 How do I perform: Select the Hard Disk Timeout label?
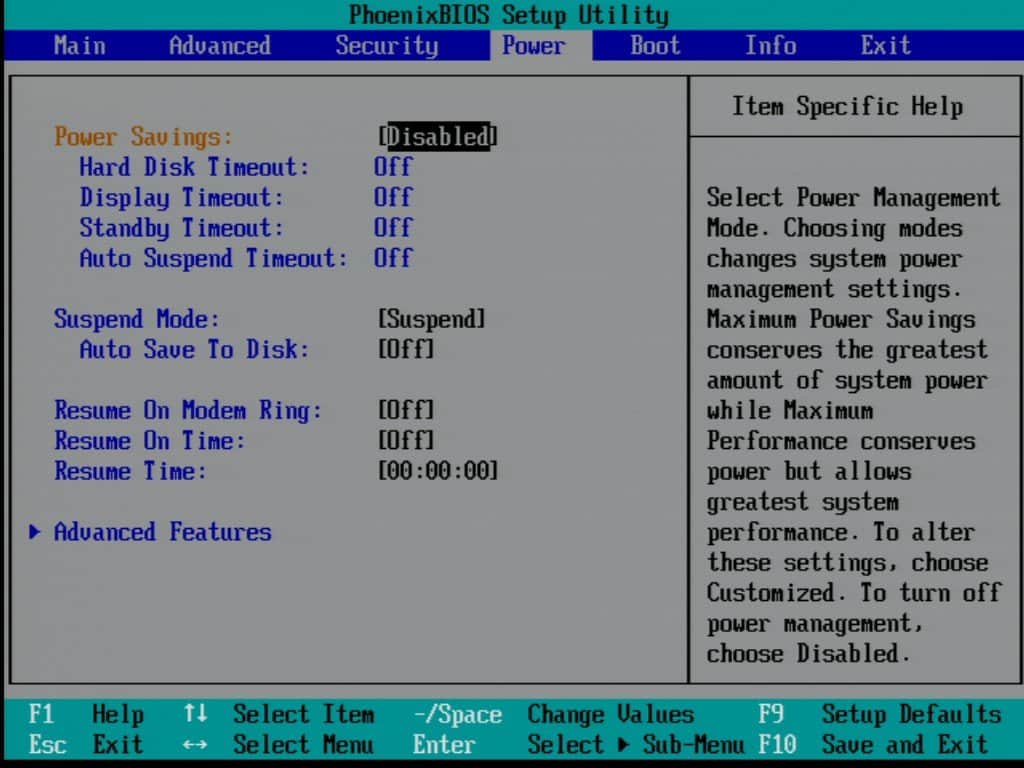(194, 167)
